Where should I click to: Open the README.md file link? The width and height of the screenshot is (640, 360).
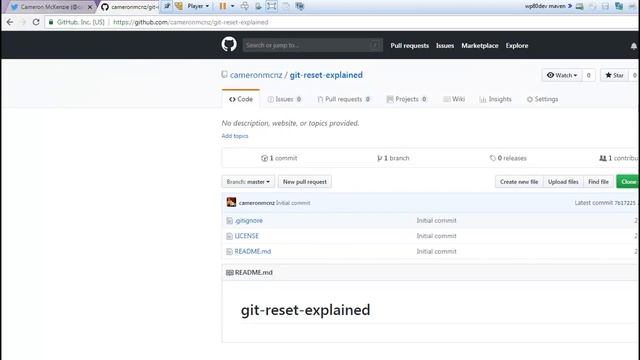point(253,252)
